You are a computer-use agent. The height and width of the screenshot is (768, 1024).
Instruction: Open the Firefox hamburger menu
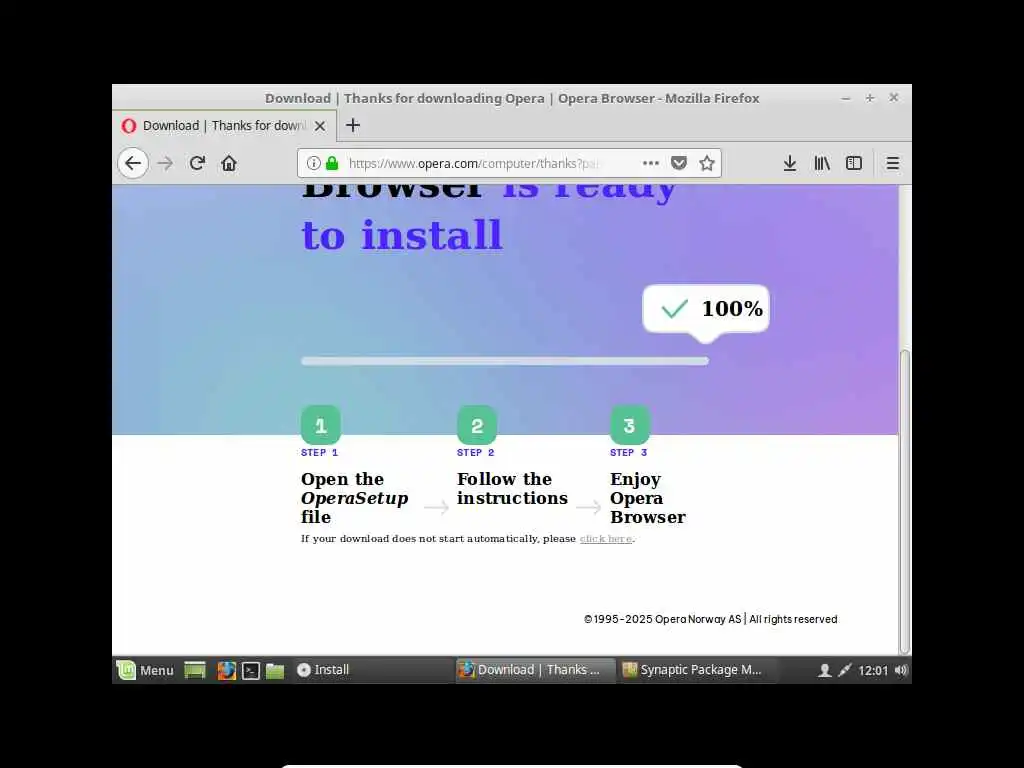[x=893, y=163]
